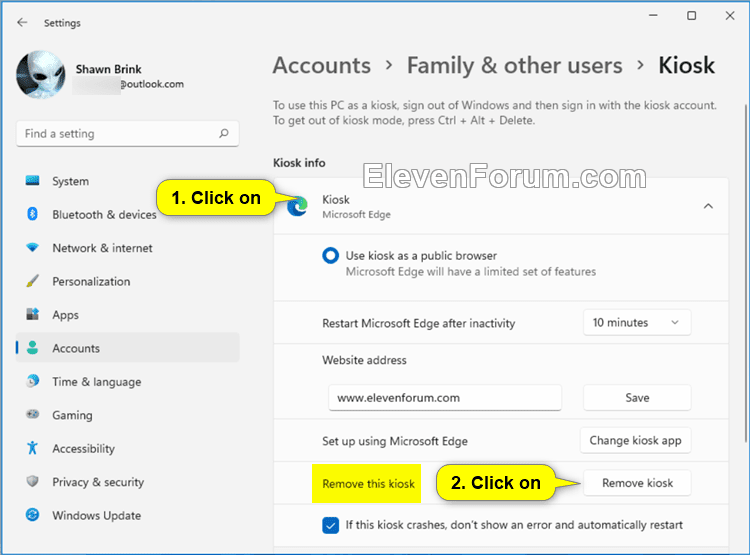
Task: Click the Time & language globe icon
Action: point(33,381)
